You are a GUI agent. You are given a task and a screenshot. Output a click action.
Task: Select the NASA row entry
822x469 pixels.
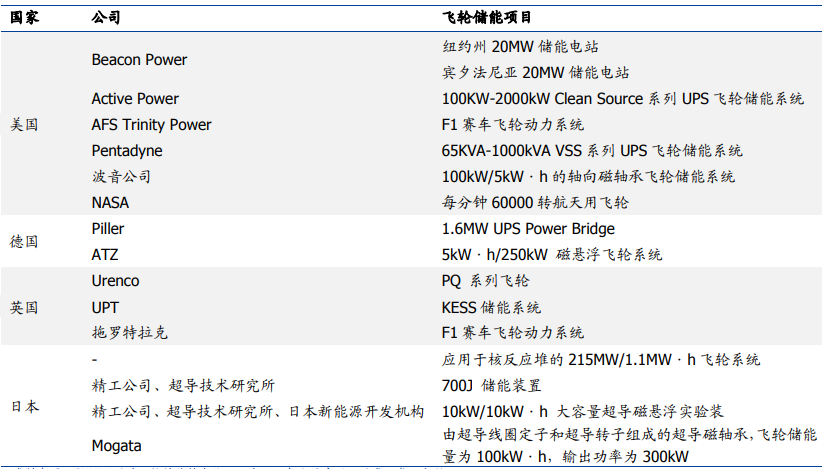tap(110, 203)
